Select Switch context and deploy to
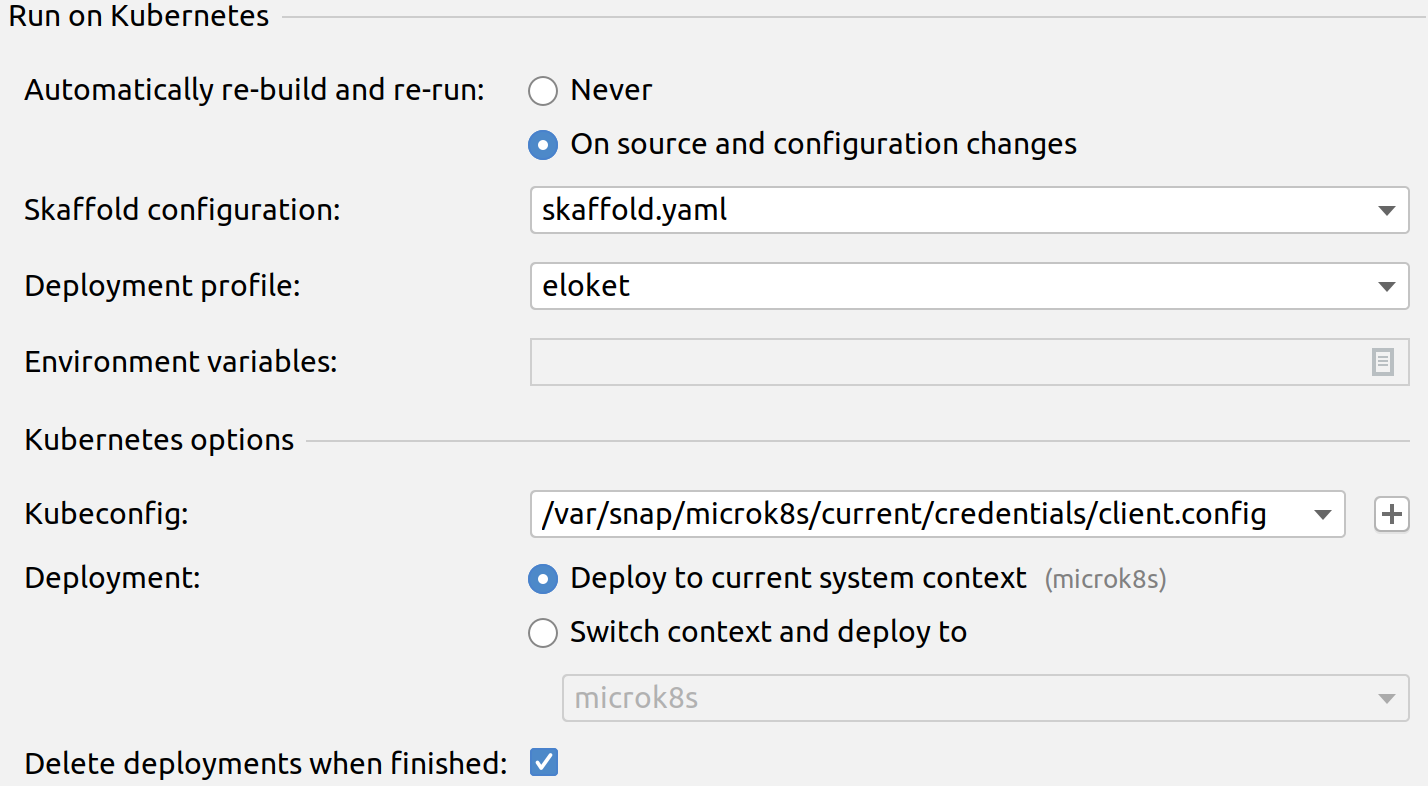Image resolution: width=1428 pixels, height=786 pixels. (x=543, y=632)
